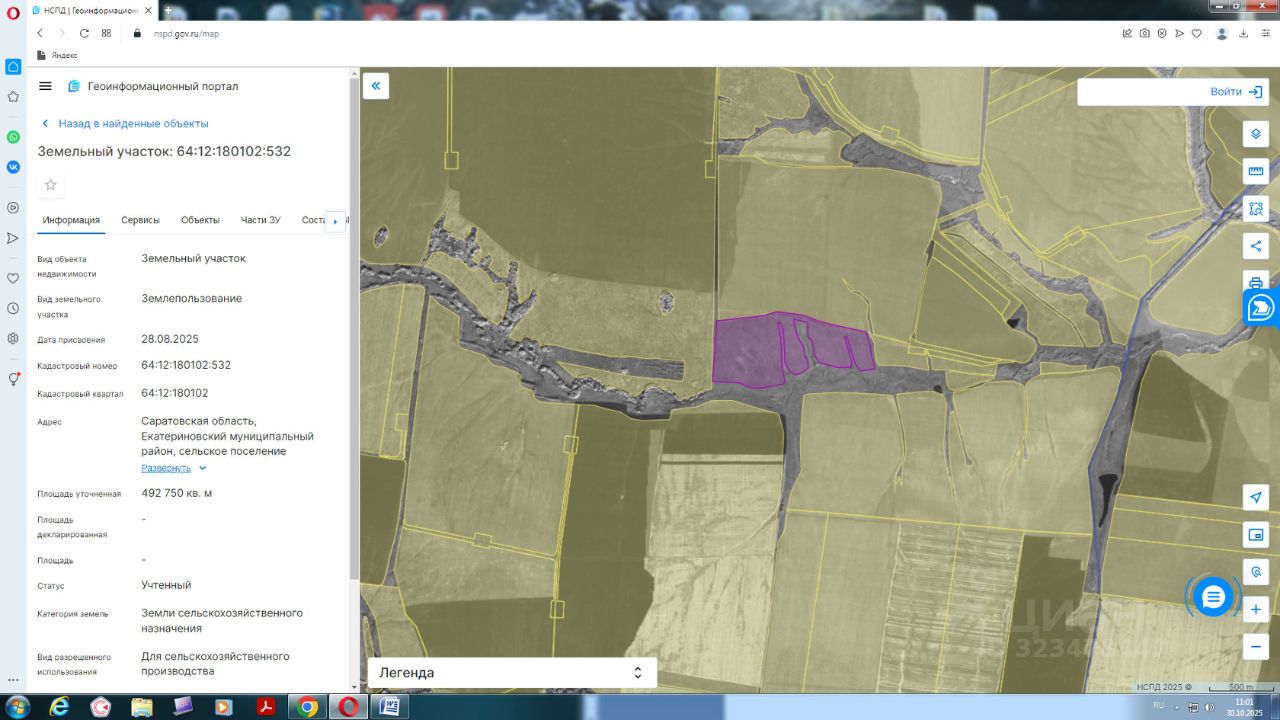1280x720 pixels.
Task: Open the Windows Start menu
Action: click(x=16, y=707)
